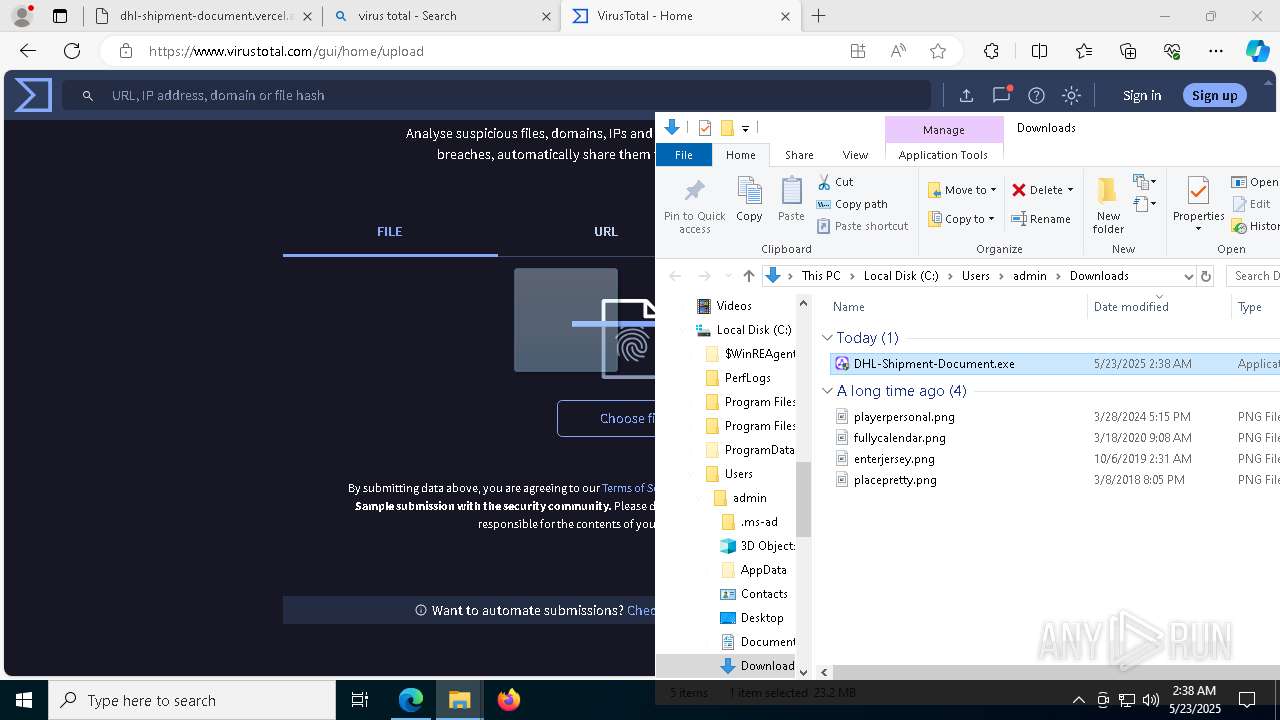Open browser extensions icon
This screenshot has height=720, width=1280.
point(991,51)
